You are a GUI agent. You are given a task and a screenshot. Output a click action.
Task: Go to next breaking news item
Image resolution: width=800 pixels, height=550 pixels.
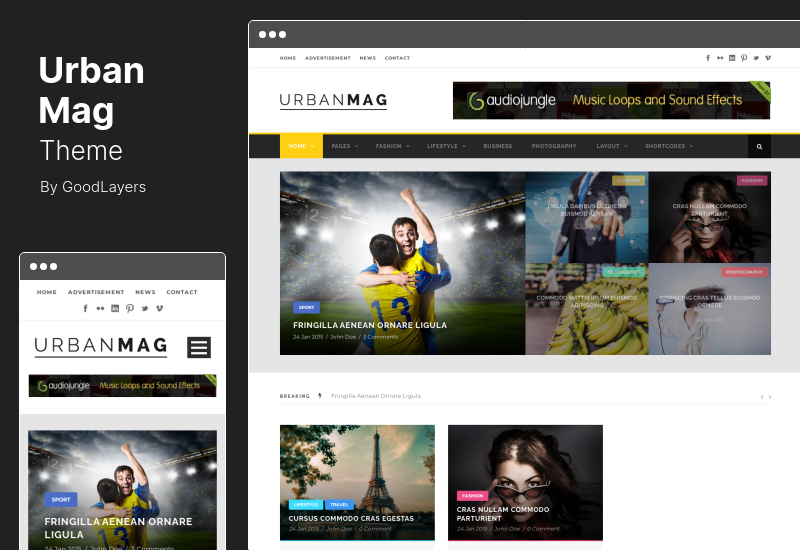point(769,397)
